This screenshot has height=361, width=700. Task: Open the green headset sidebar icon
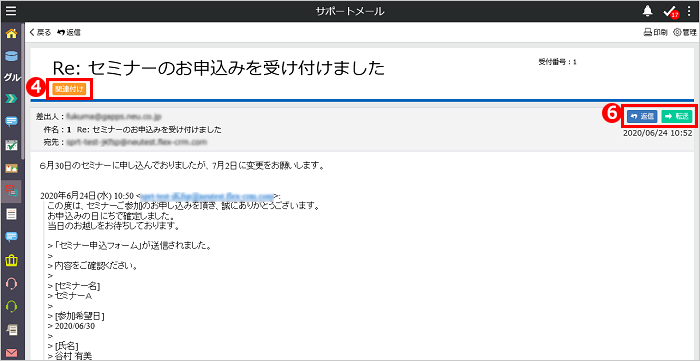12,306
